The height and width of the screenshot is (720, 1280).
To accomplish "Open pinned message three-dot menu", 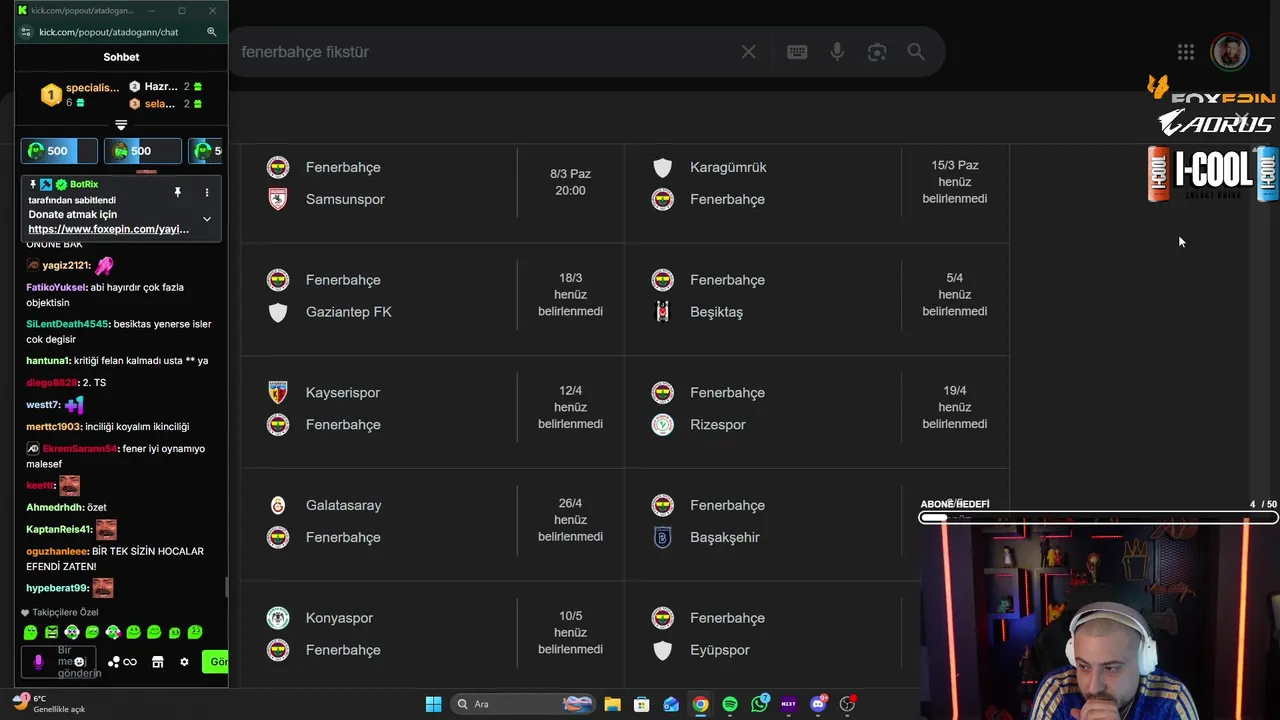I will pos(207,192).
